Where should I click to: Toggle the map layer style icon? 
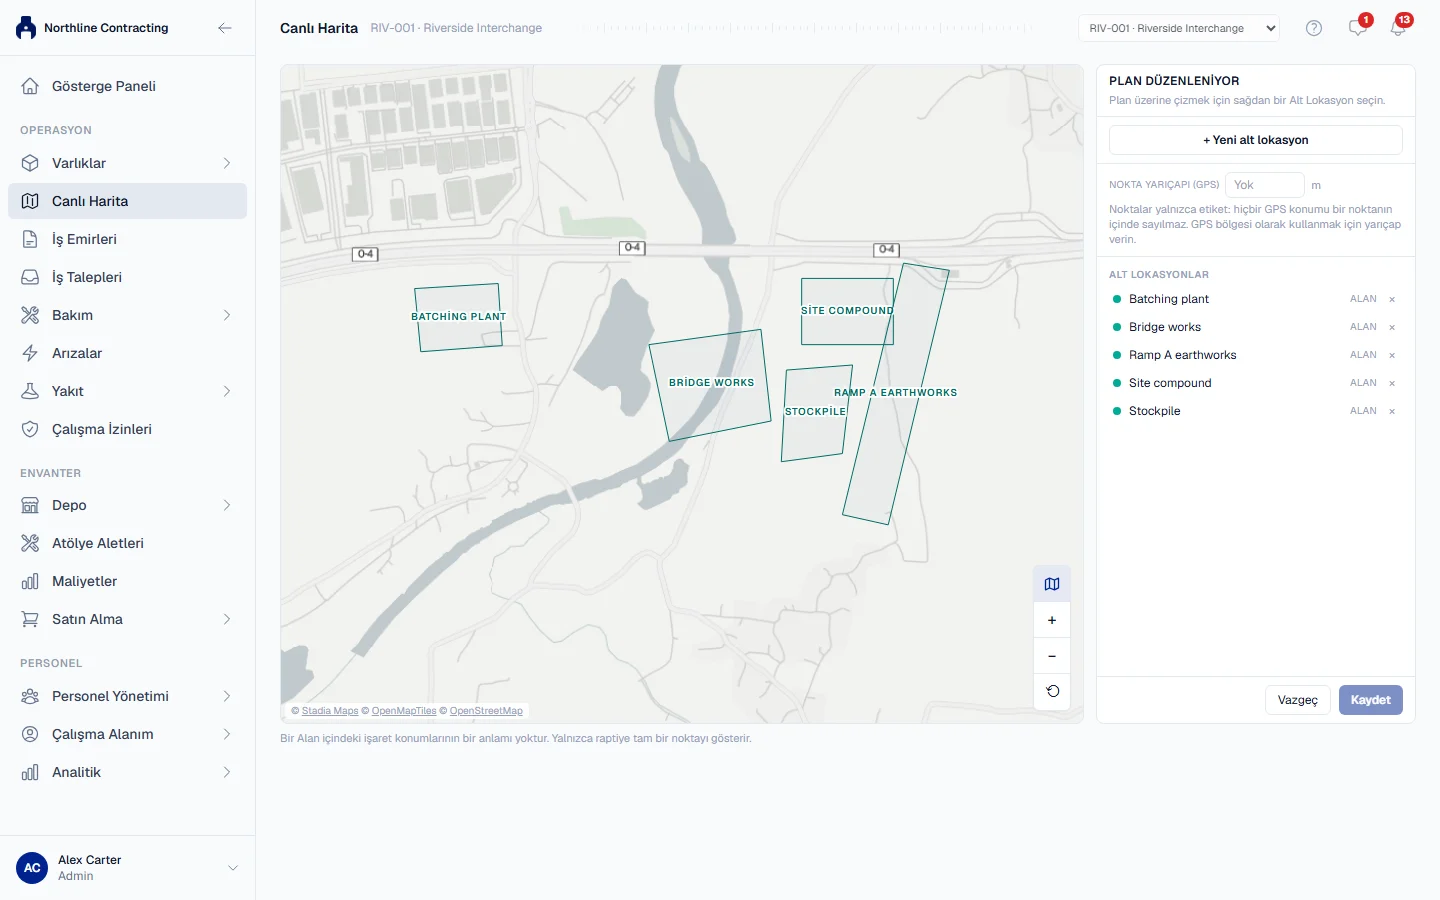point(1052,584)
